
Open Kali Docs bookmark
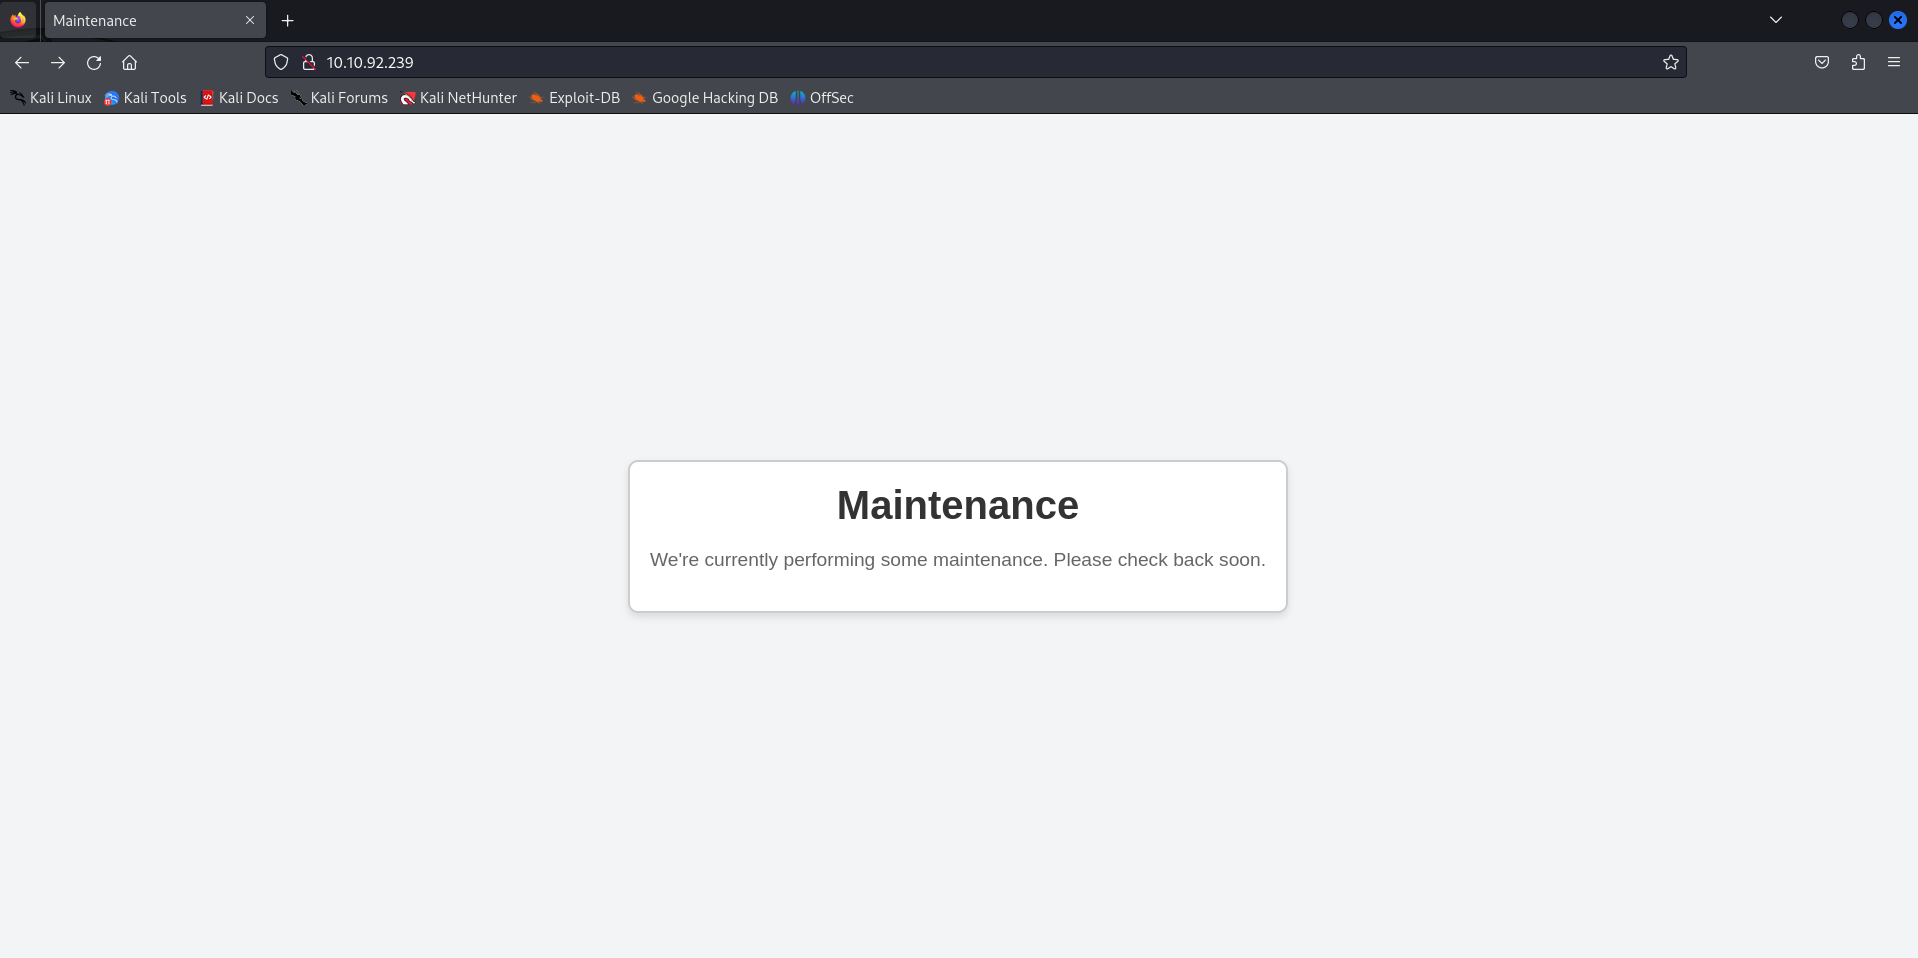coord(240,98)
